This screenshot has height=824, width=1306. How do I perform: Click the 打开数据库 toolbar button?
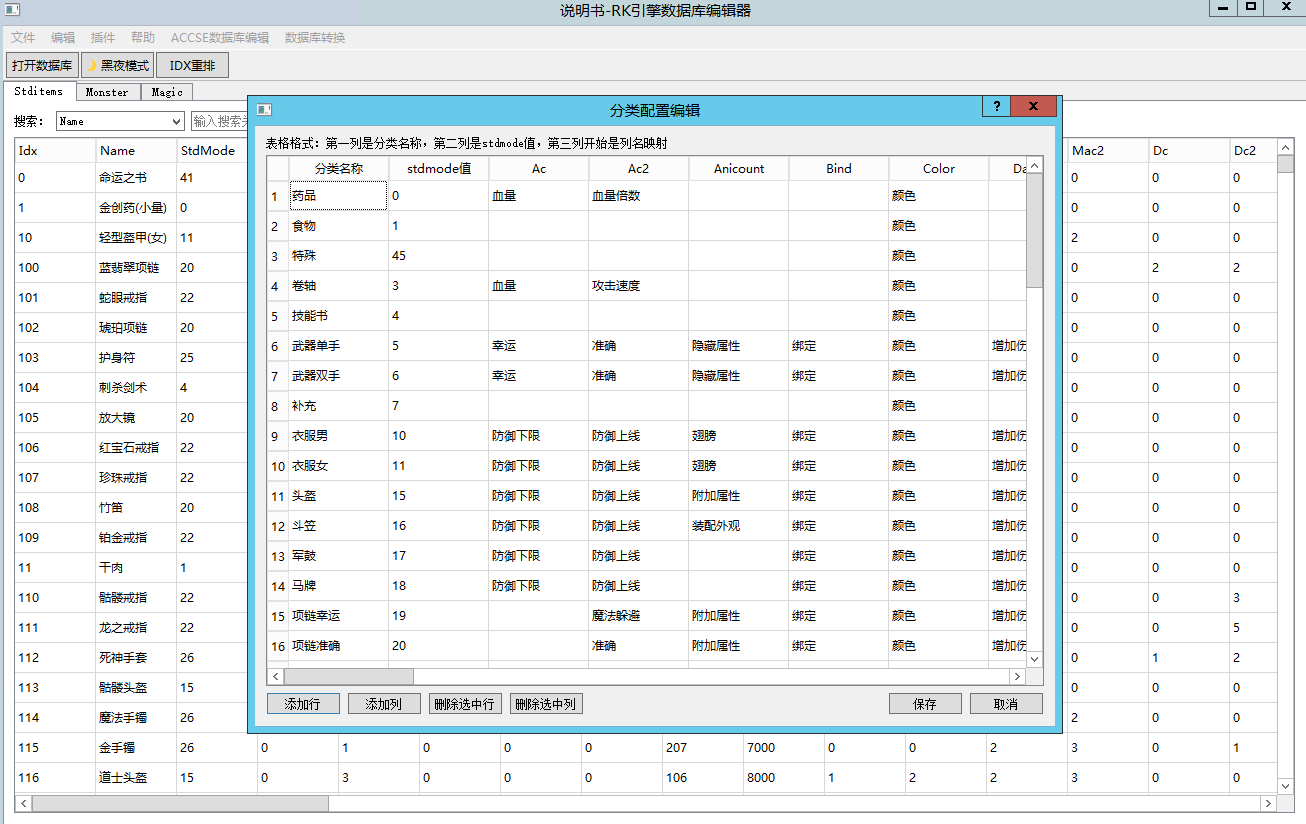click(x=42, y=66)
